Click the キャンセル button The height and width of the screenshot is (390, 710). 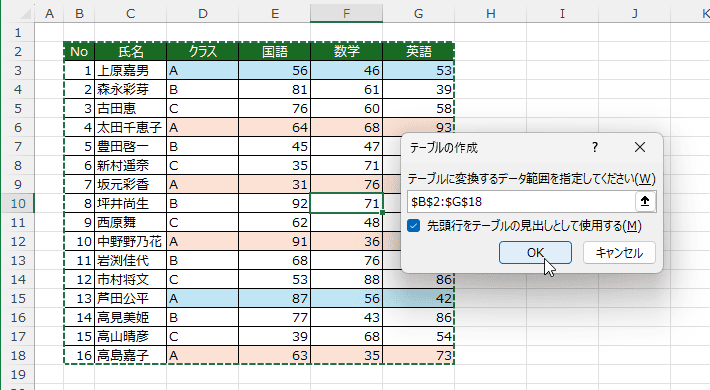tap(619, 252)
